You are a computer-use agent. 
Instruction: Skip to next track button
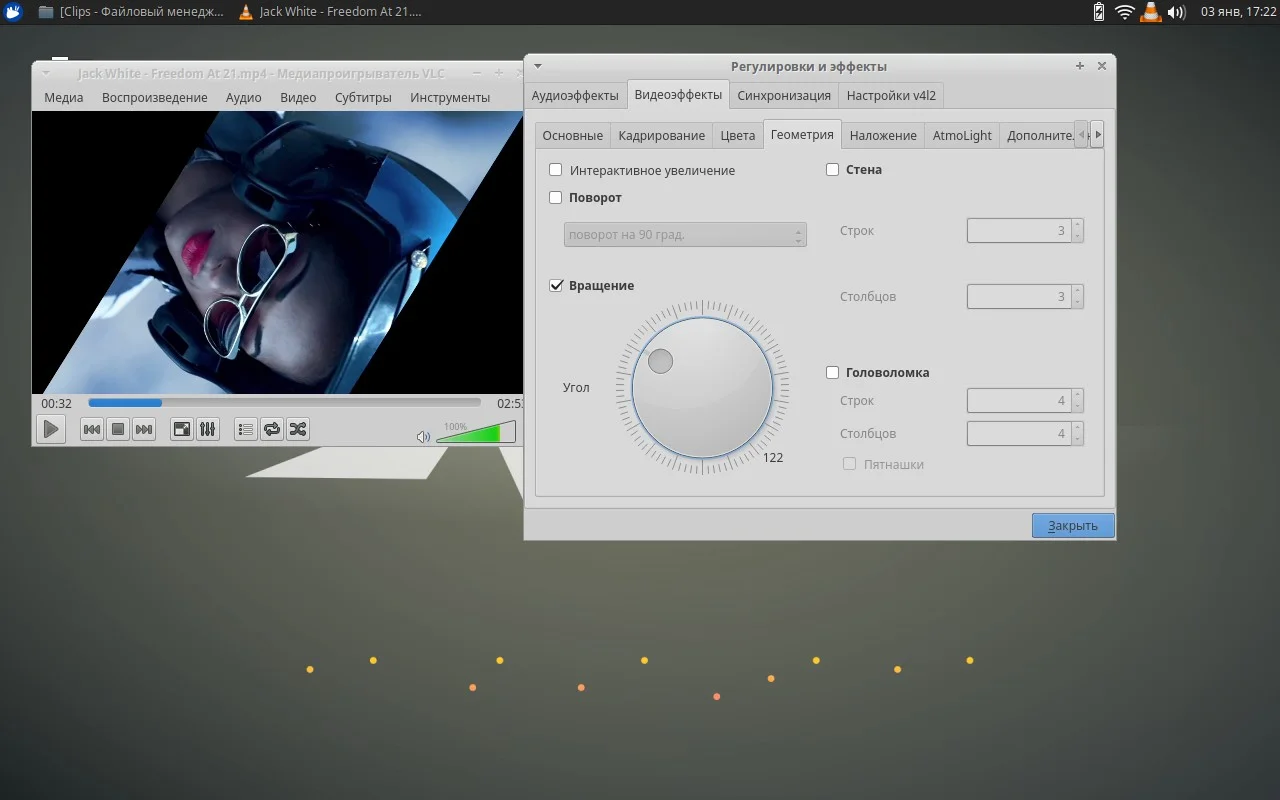(144, 429)
